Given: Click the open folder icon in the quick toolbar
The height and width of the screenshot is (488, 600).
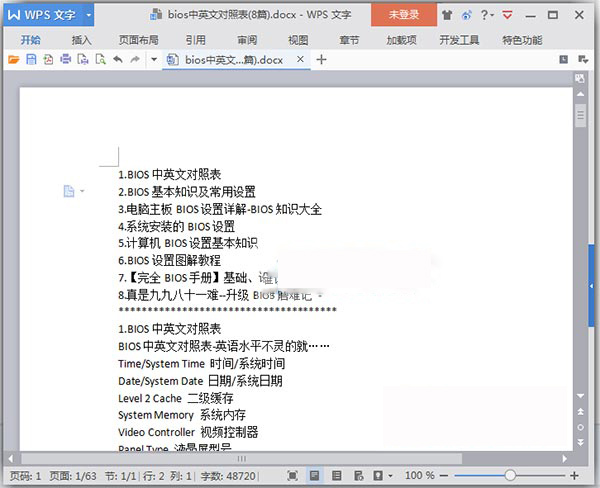Looking at the screenshot, I should 13,59.
